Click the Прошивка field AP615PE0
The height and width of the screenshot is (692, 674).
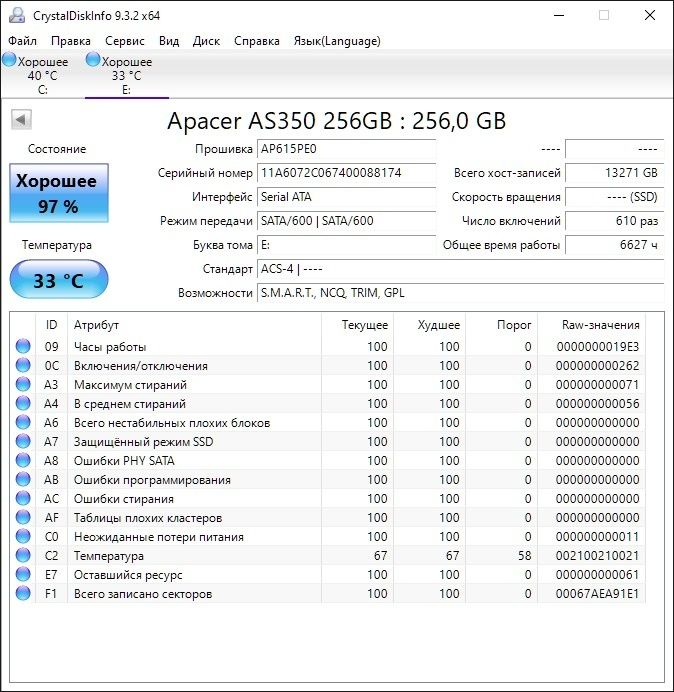tap(346, 149)
